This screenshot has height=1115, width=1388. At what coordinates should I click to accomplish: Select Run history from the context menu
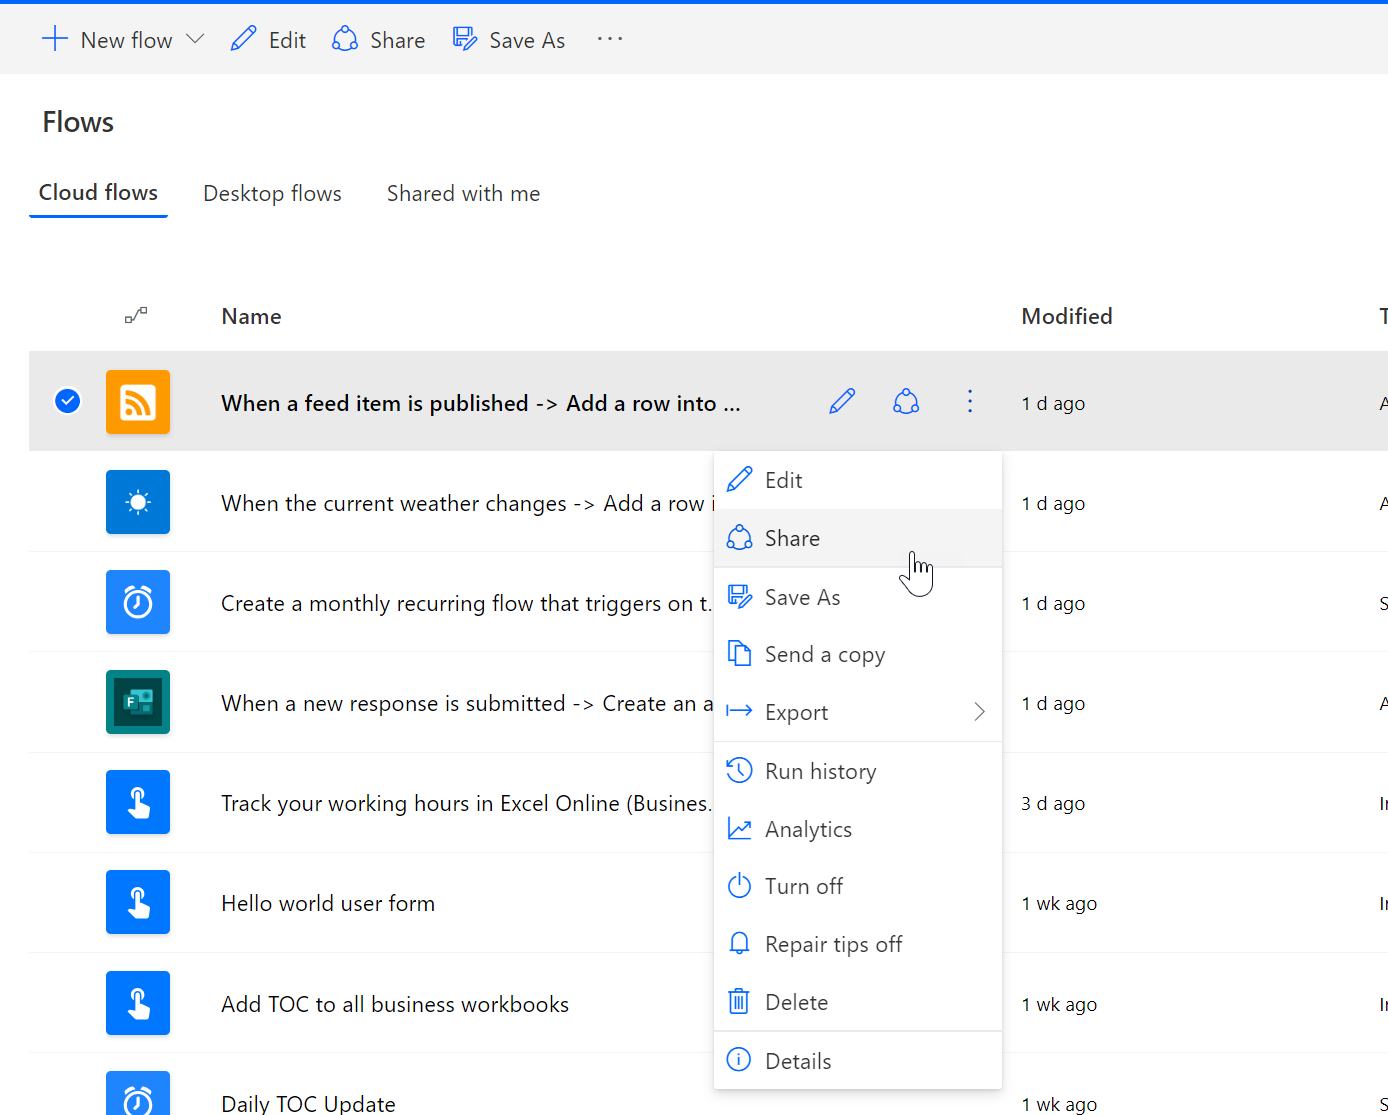point(820,771)
